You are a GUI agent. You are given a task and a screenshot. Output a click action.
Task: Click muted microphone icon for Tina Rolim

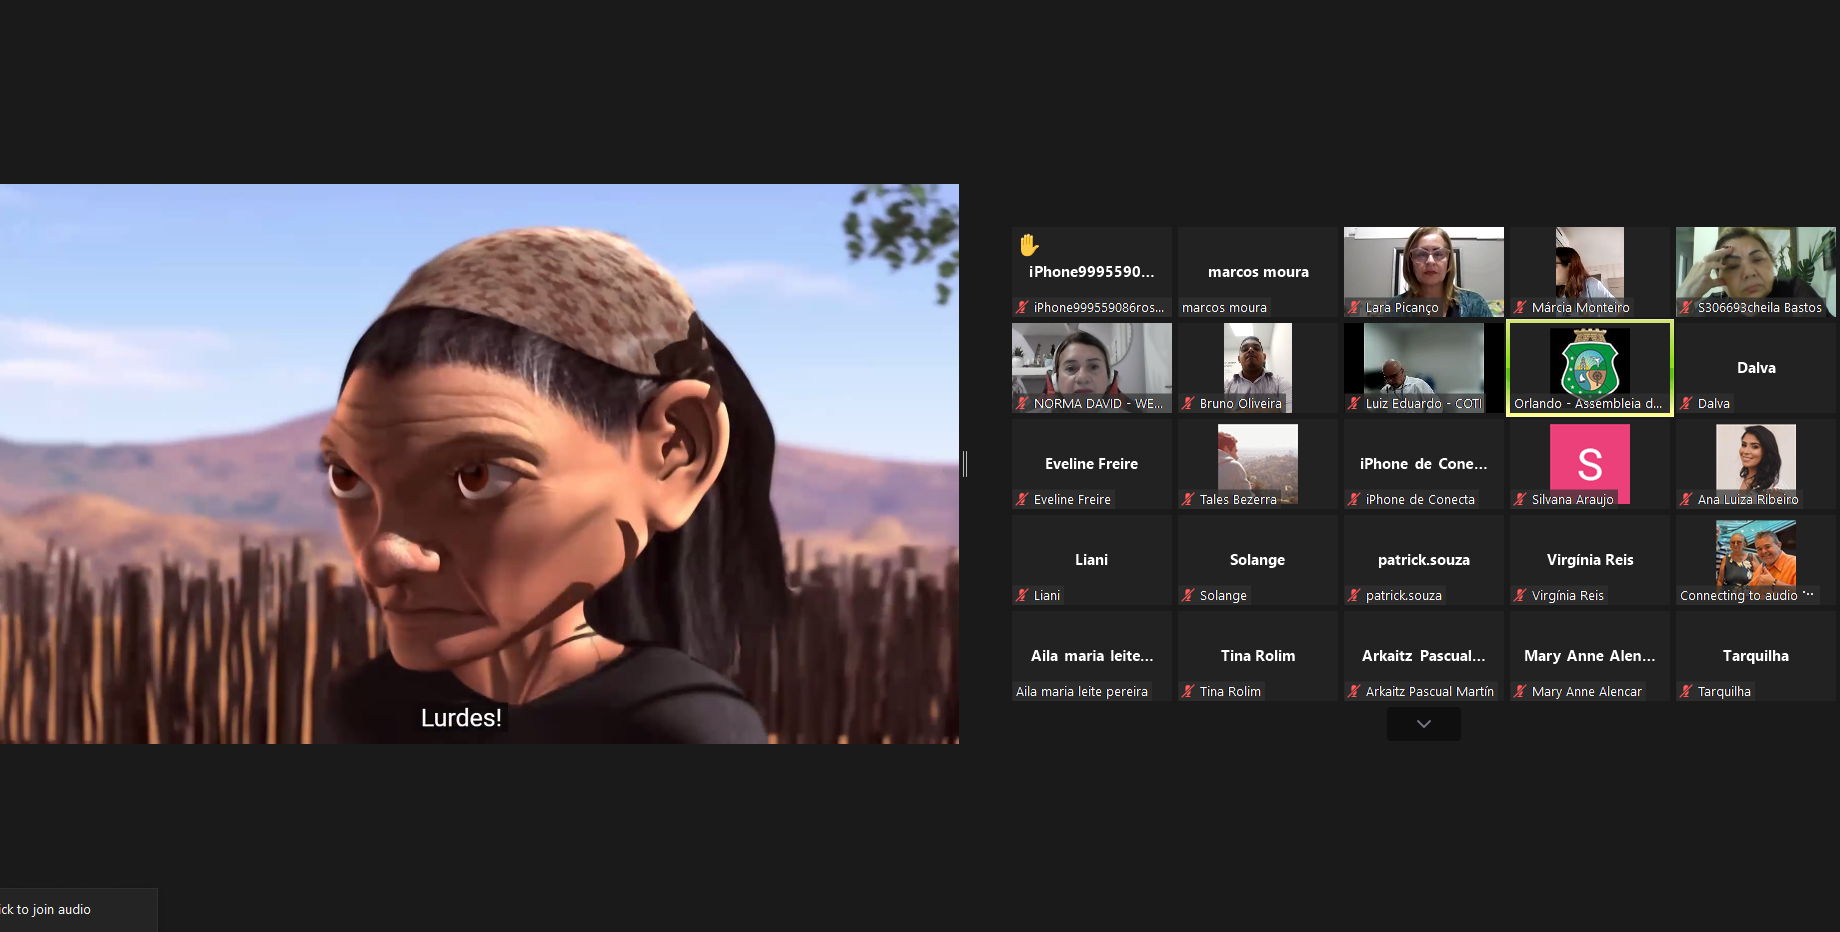(x=1188, y=692)
